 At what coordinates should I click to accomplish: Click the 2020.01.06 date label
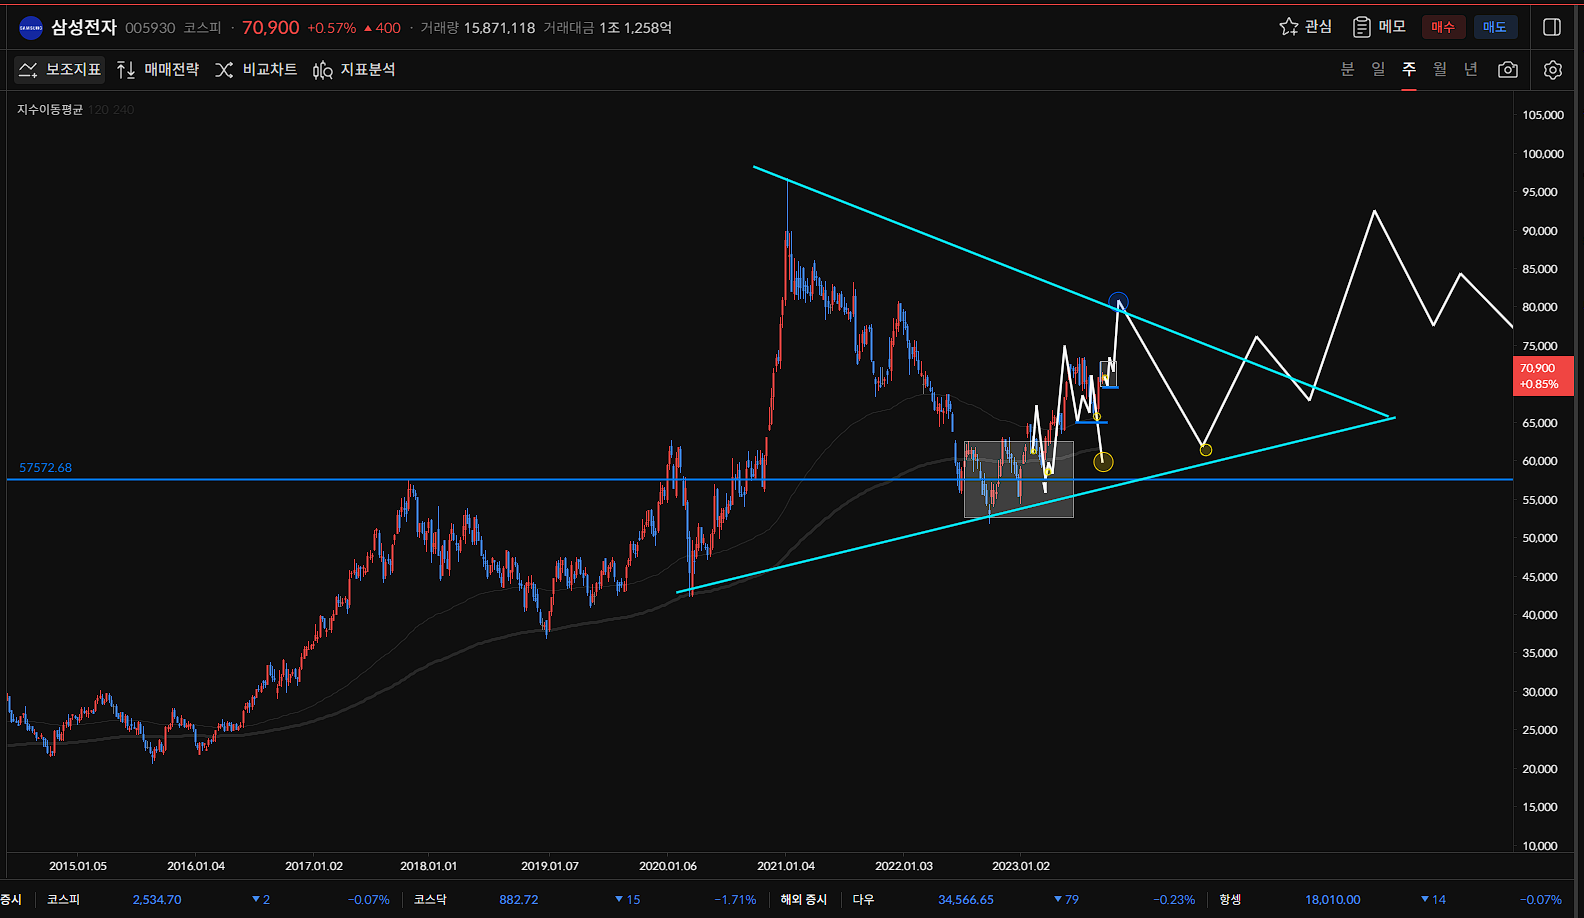point(668,866)
